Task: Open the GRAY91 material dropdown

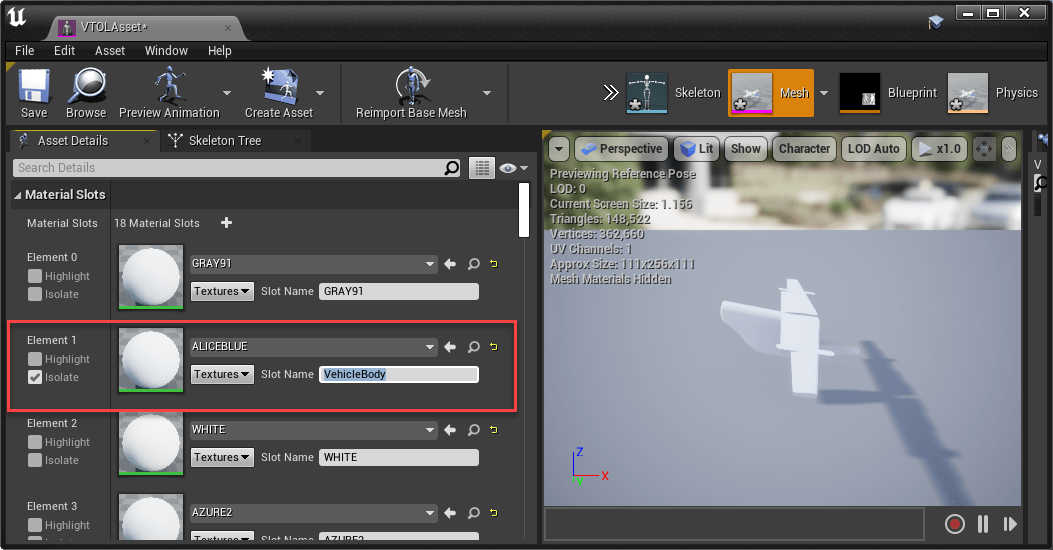Action: tap(313, 264)
